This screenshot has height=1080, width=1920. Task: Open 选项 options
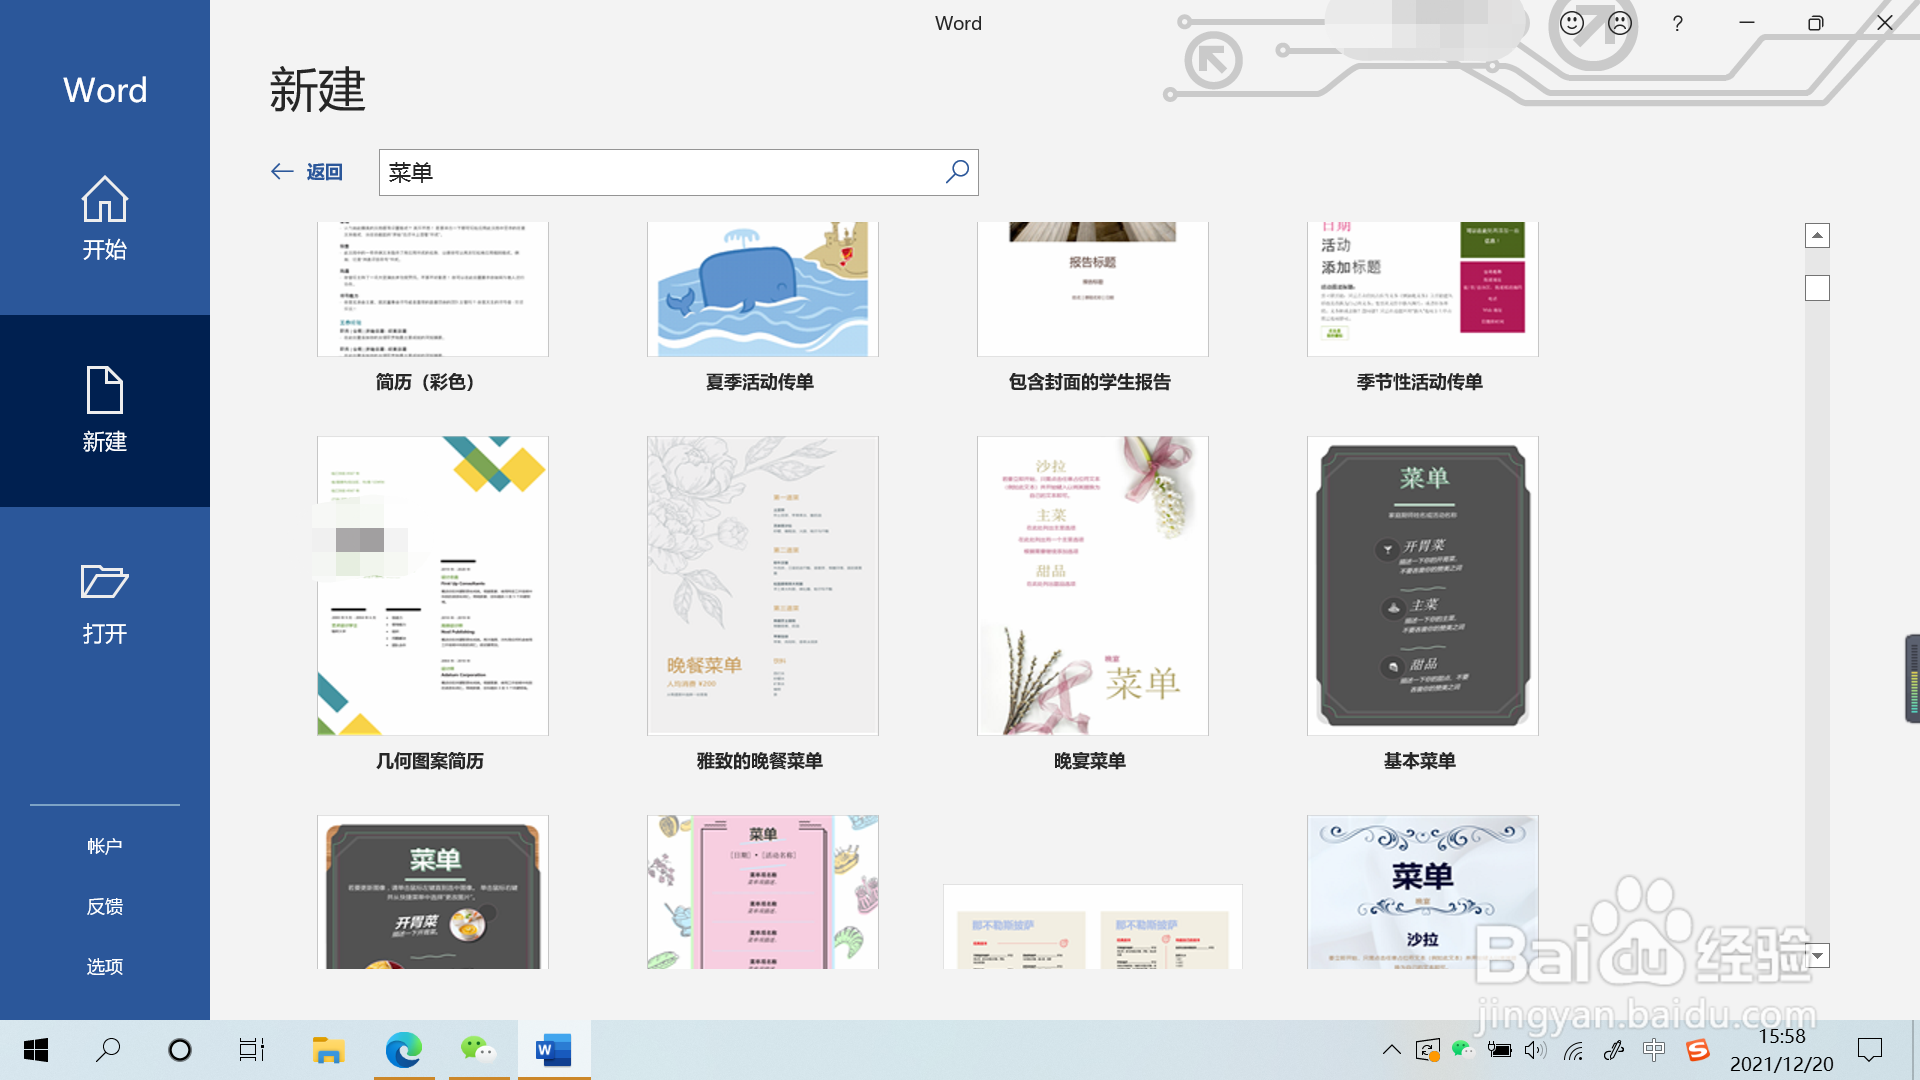pos(105,966)
